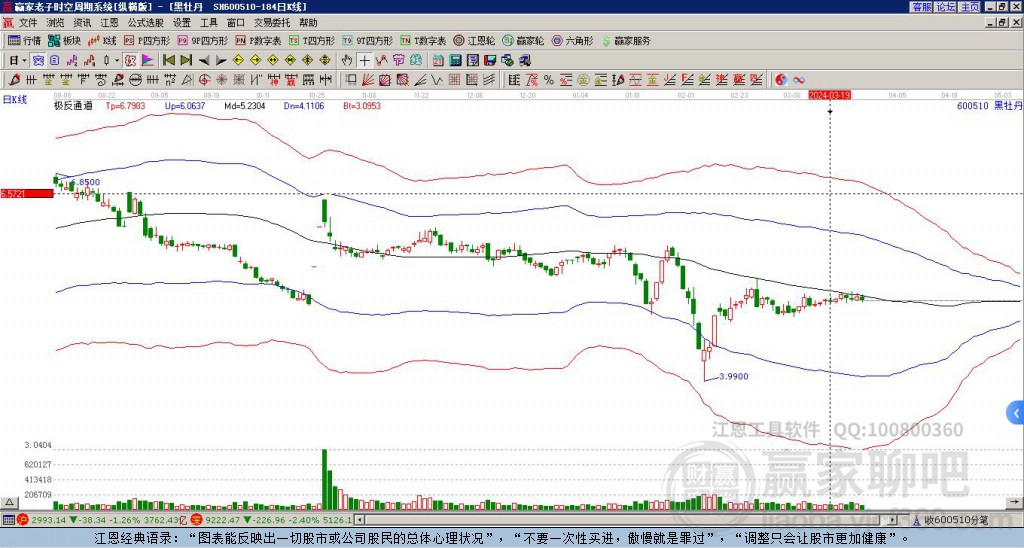The image size is (1024, 548).
Task: Click the yin-yang taiji icon
Action: (x=781, y=80)
